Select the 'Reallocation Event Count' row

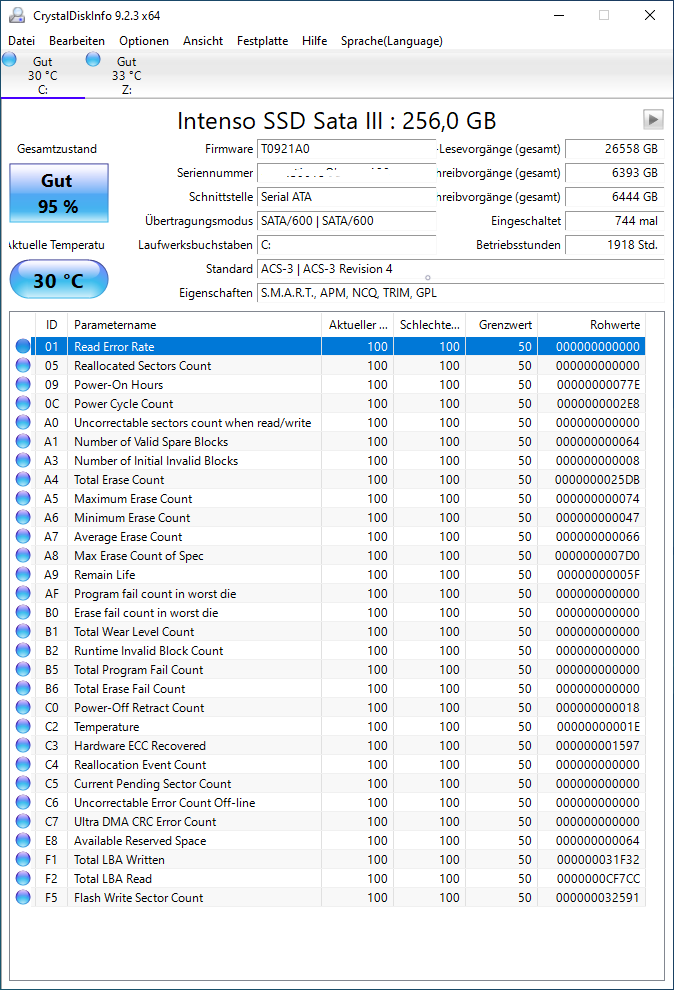point(328,764)
